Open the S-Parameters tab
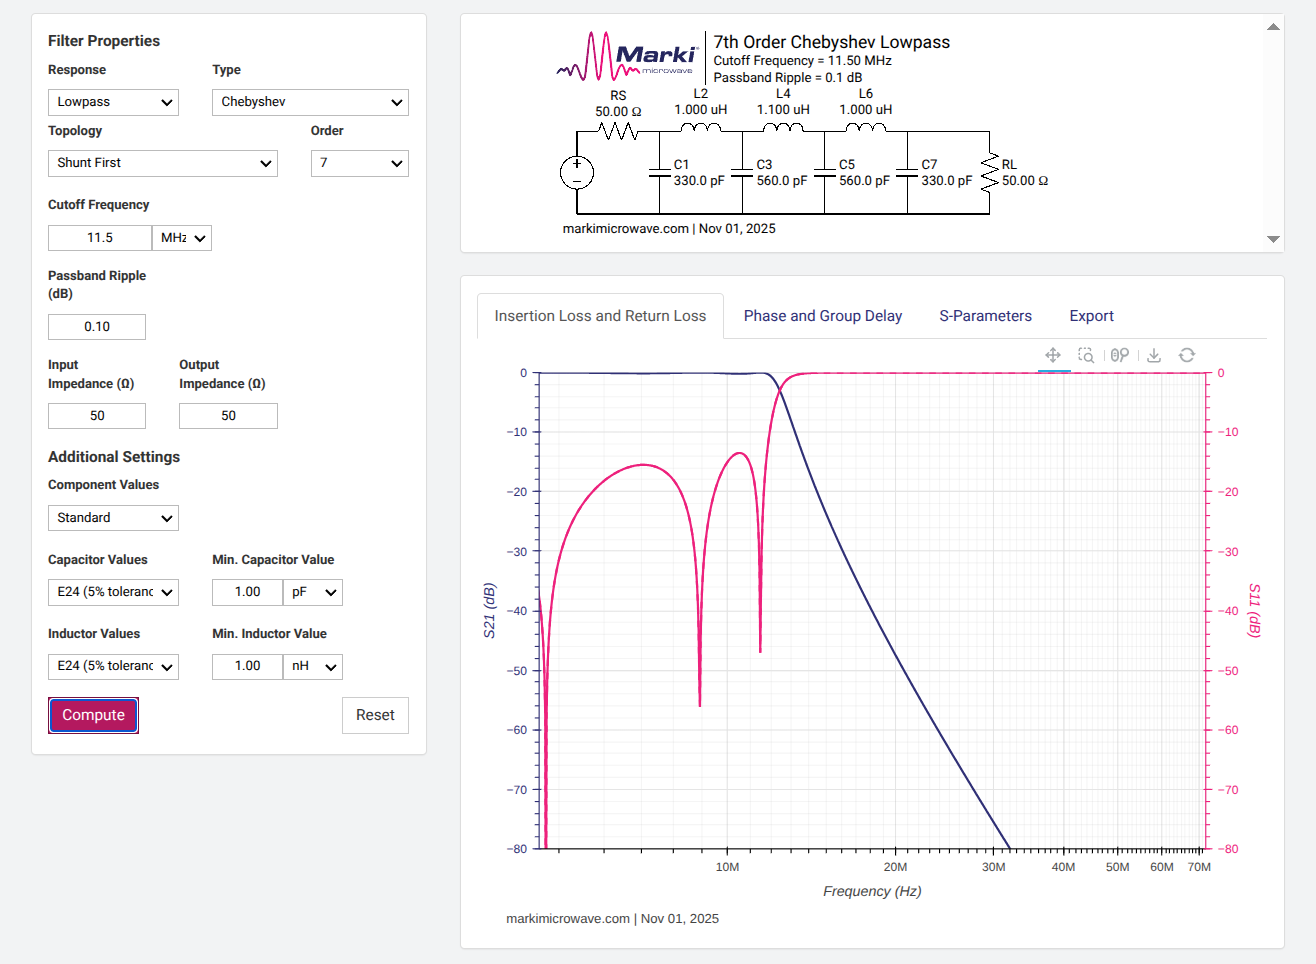The width and height of the screenshot is (1316, 964). pyautogui.click(x=985, y=316)
